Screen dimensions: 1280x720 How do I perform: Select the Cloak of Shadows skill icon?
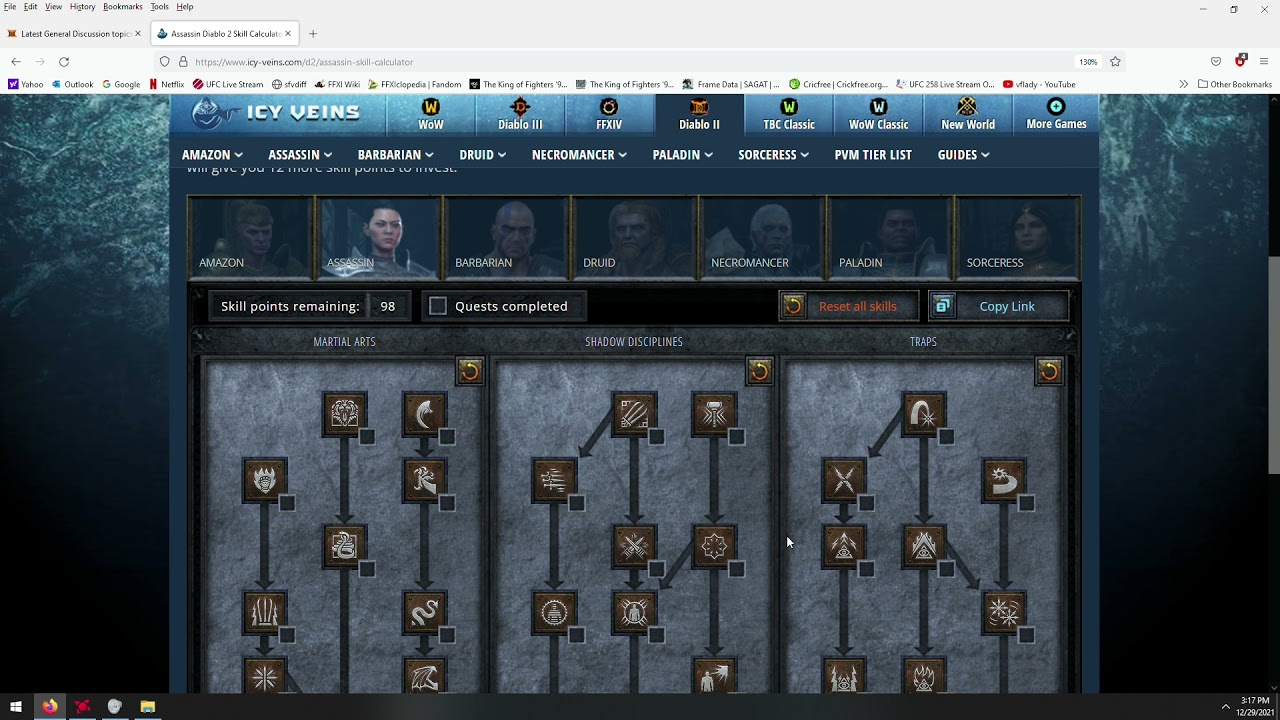(x=715, y=545)
